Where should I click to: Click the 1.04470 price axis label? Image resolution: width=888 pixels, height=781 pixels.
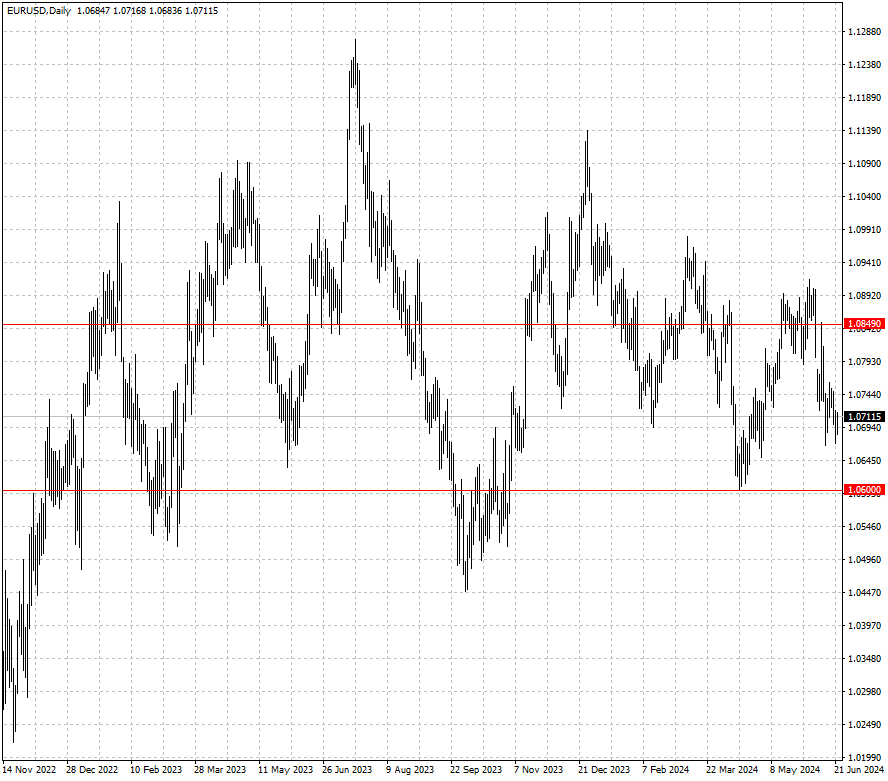[x=864, y=592]
